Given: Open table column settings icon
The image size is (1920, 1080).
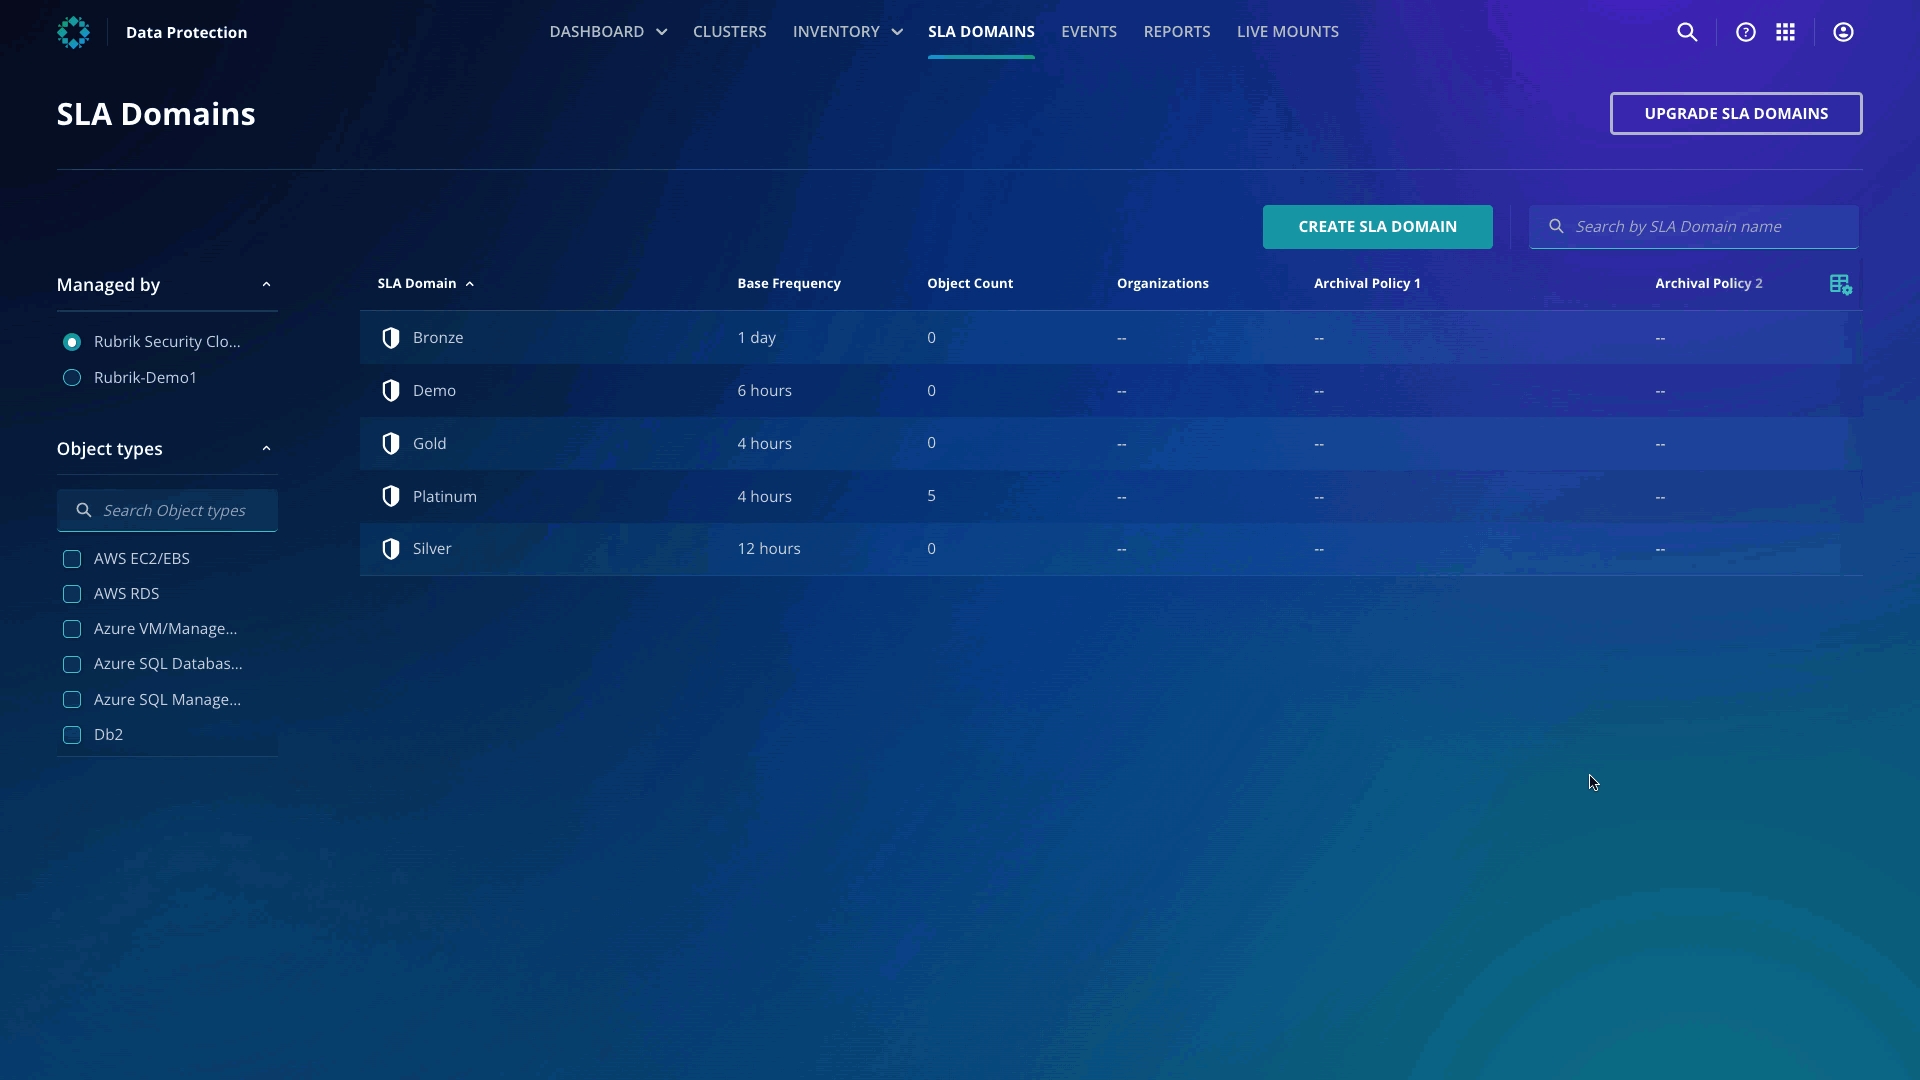Looking at the screenshot, I should click(1840, 285).
